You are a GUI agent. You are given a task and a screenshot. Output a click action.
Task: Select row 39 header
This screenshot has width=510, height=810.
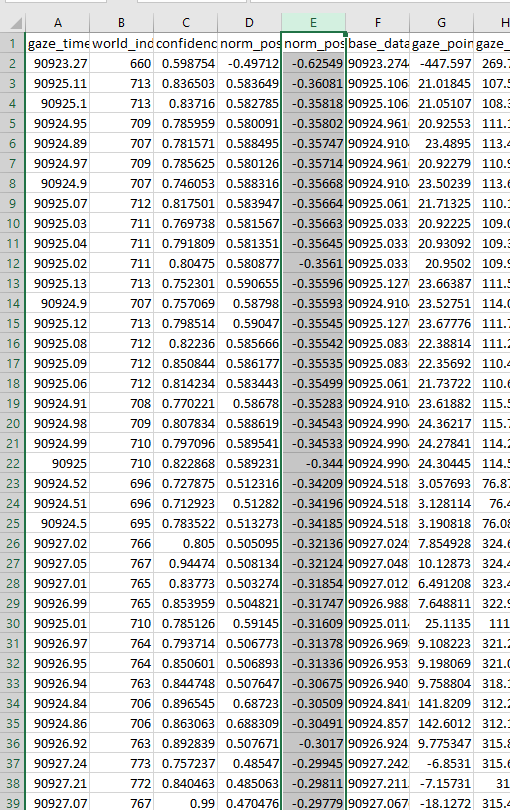coord(13,803)
